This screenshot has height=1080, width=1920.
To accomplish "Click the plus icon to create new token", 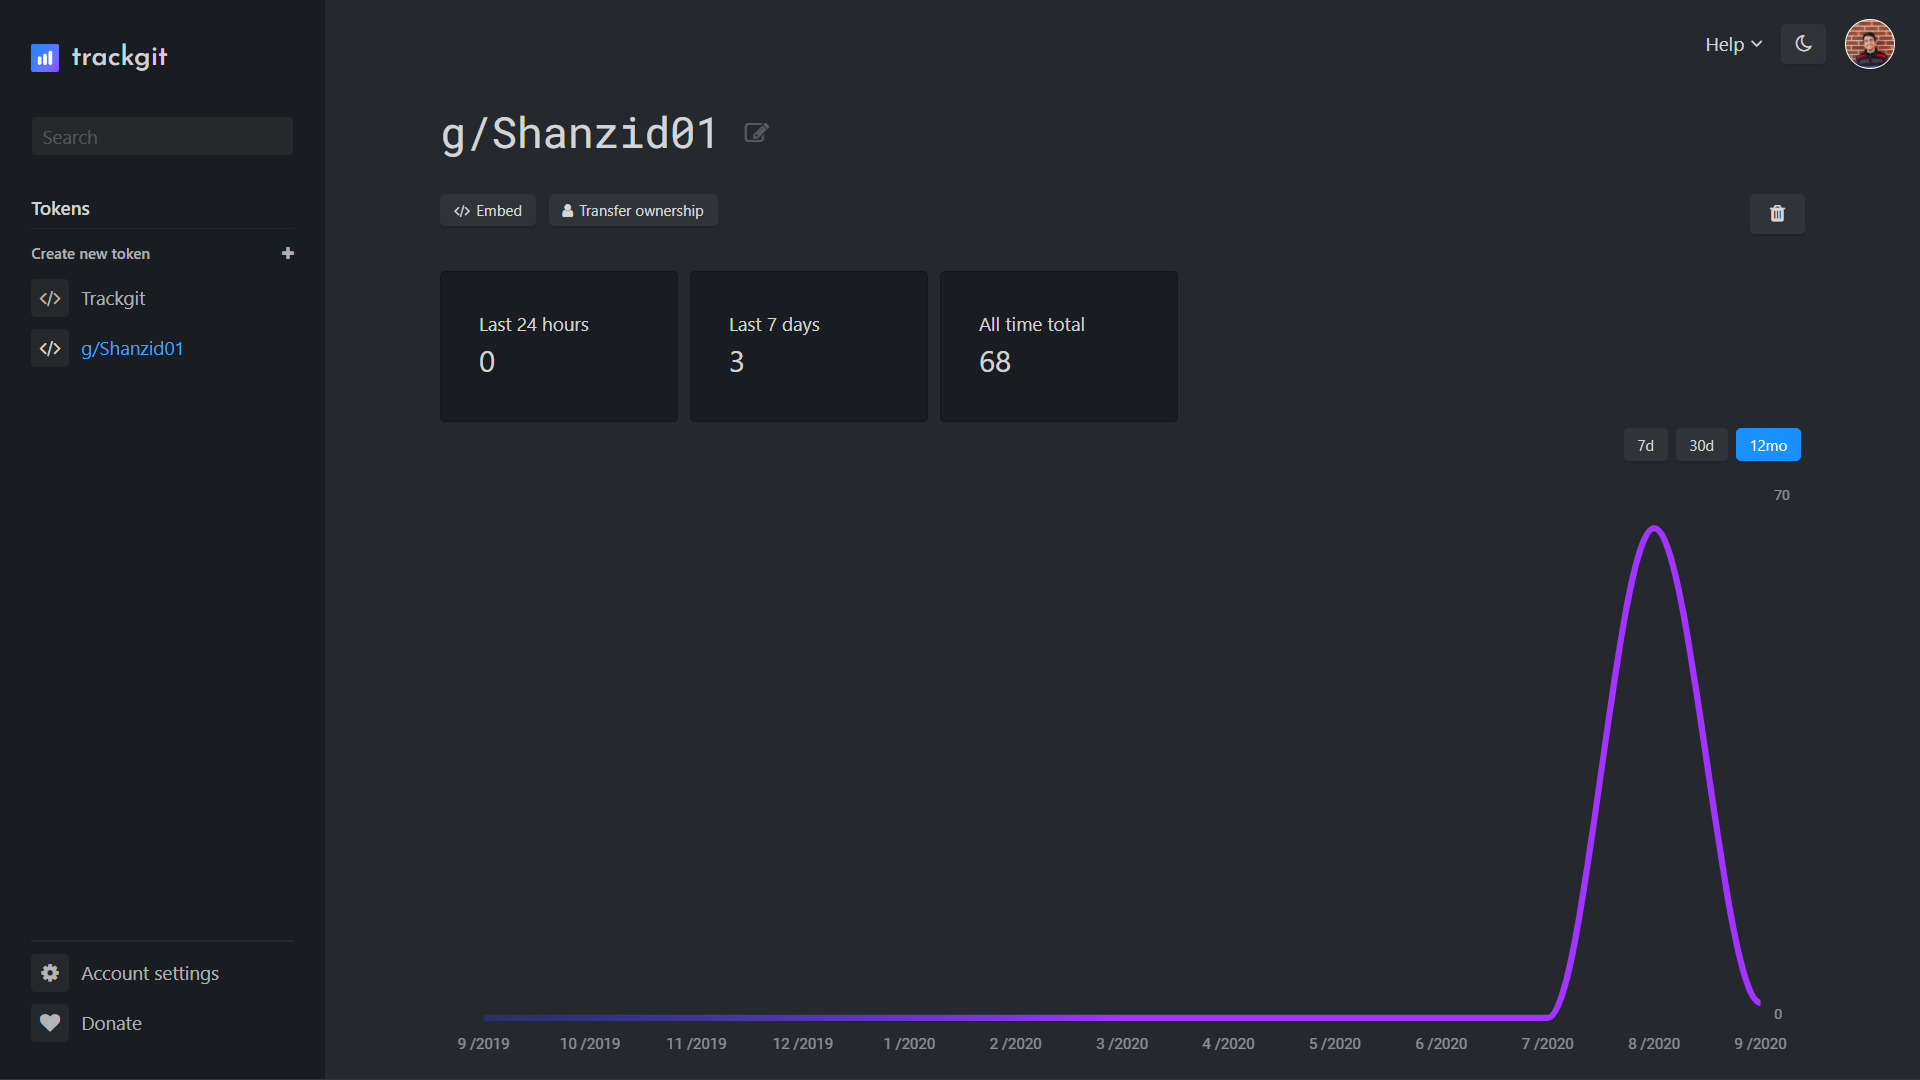I will [x=288, y=254].
